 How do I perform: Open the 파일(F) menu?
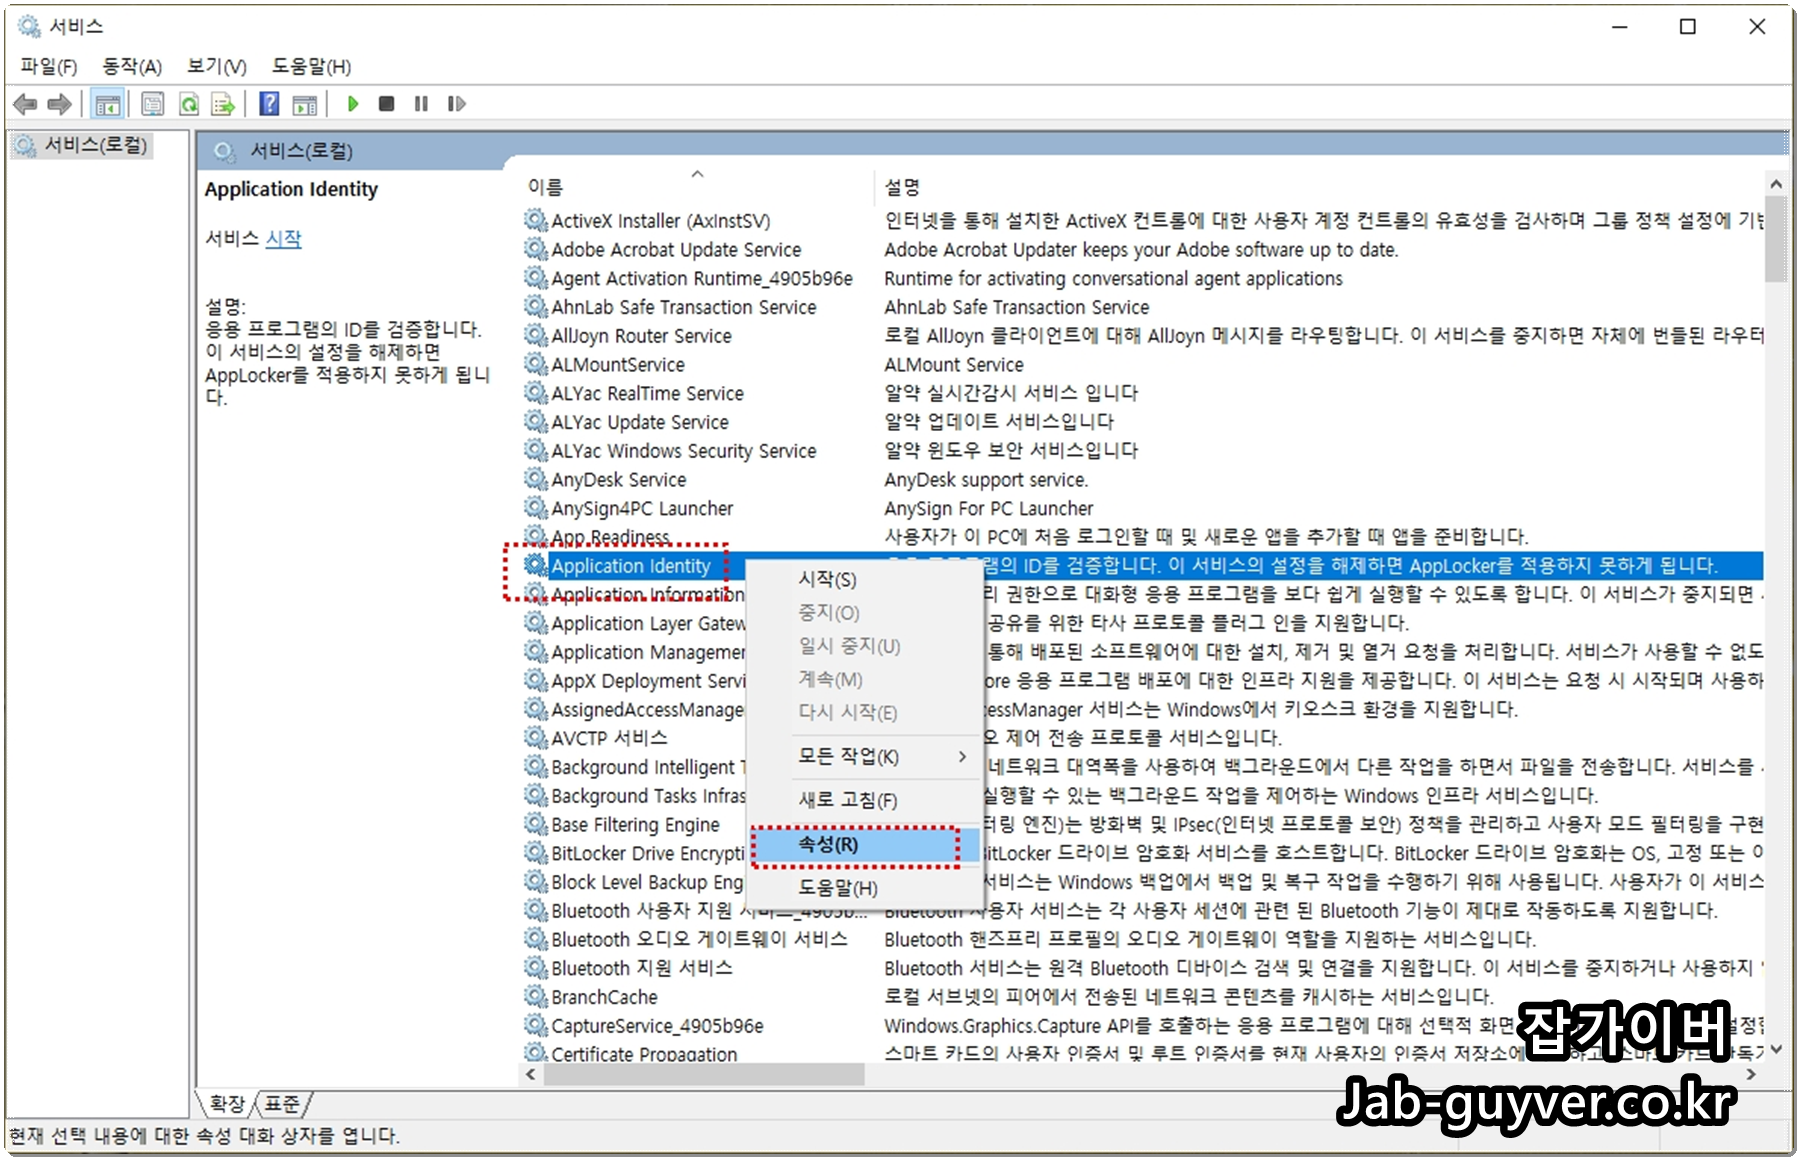(x=49, y=66)
